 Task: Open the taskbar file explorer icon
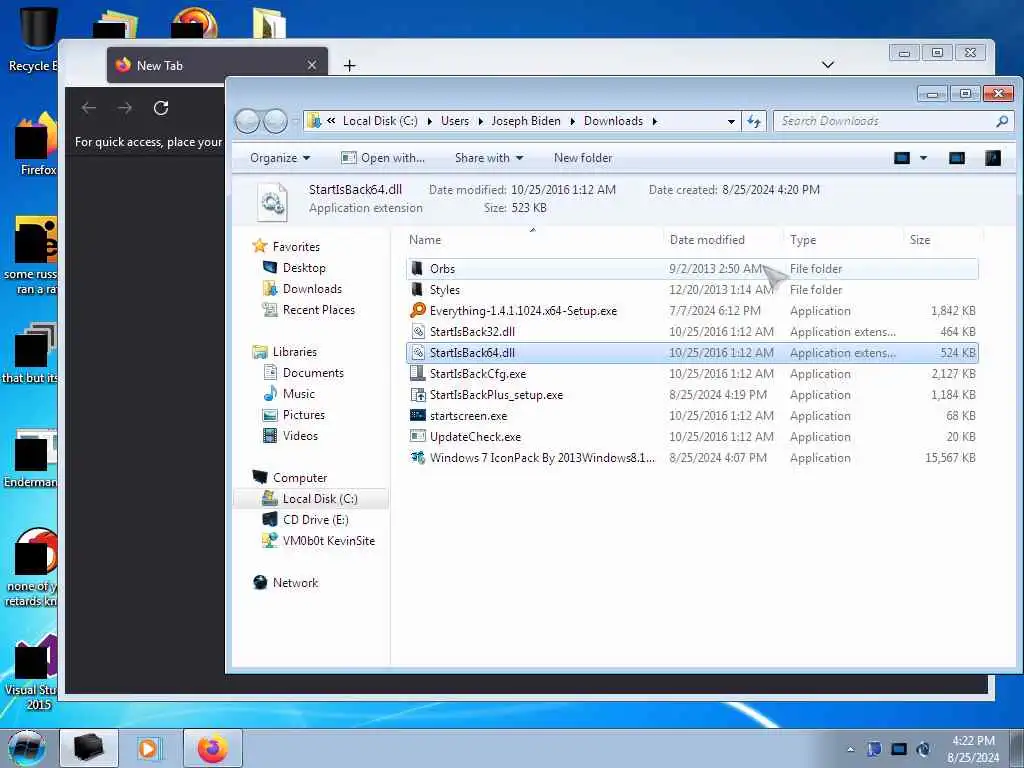point(89,748)
